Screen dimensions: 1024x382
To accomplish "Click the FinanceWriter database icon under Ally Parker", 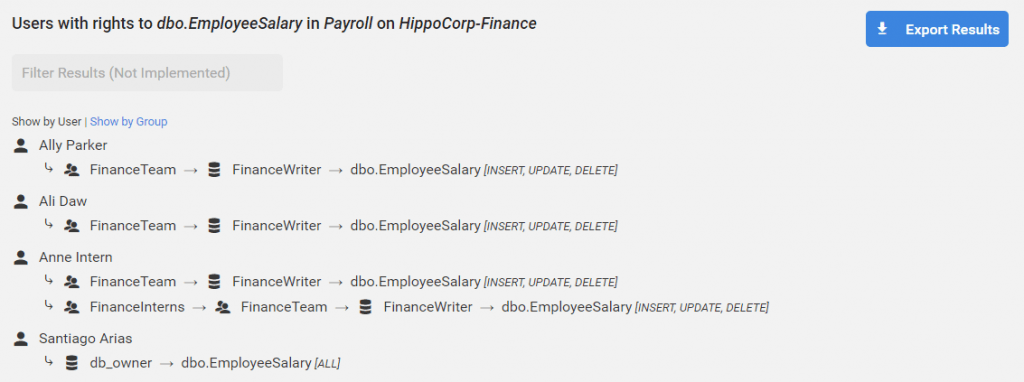I will pos(214,170).
